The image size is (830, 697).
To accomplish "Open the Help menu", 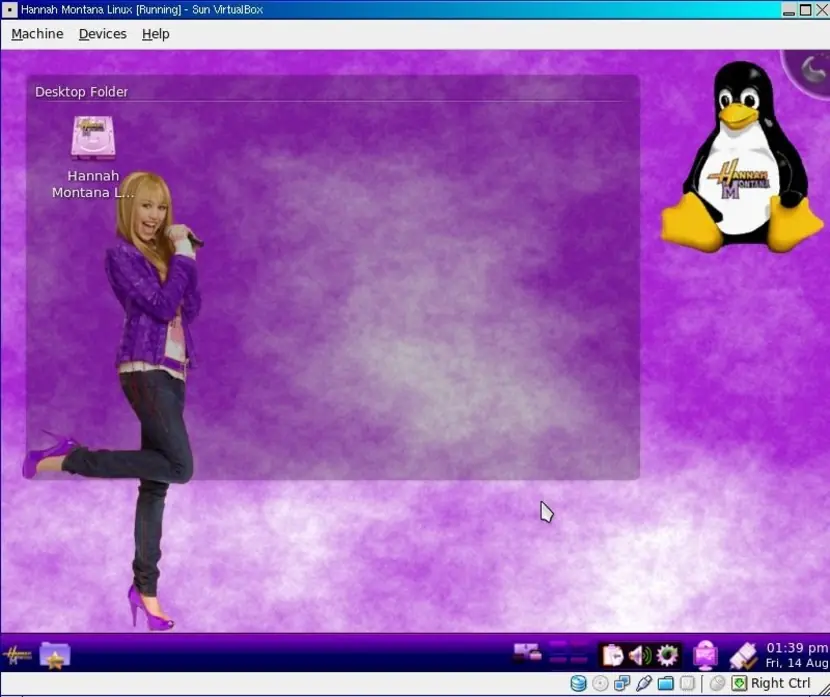I will tap(156, 34).
